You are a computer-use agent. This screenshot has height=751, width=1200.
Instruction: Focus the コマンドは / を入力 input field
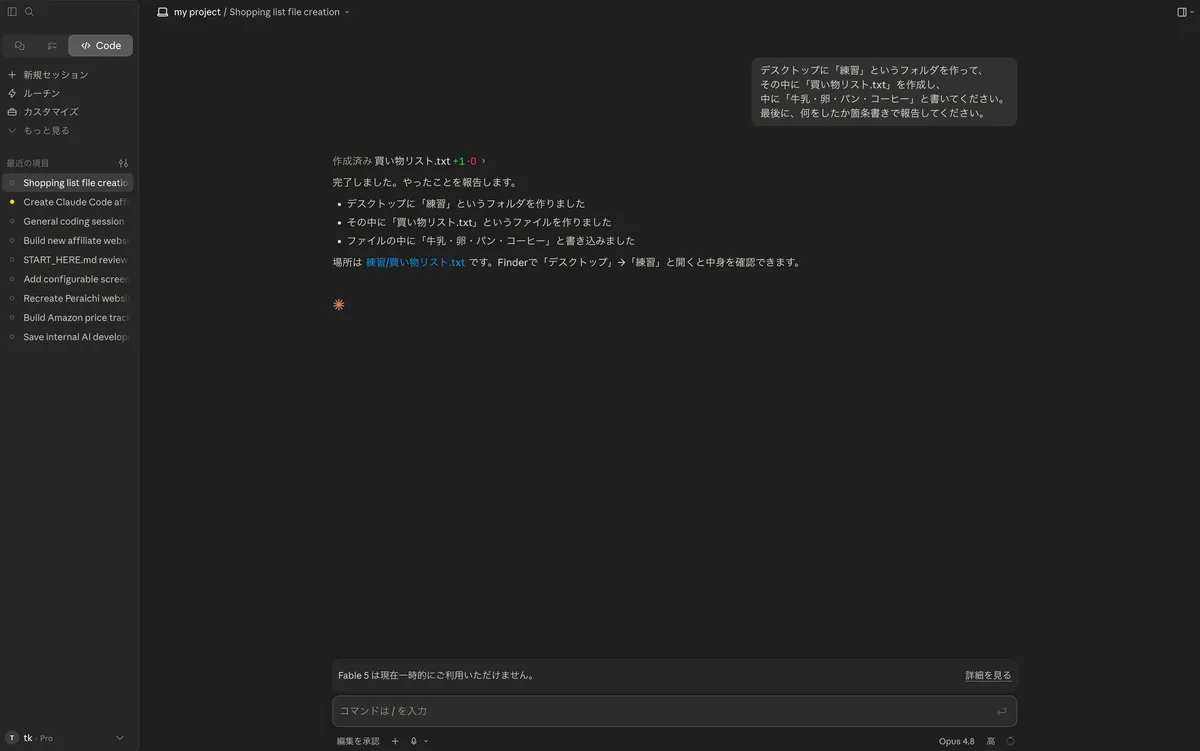coord(674,711)
